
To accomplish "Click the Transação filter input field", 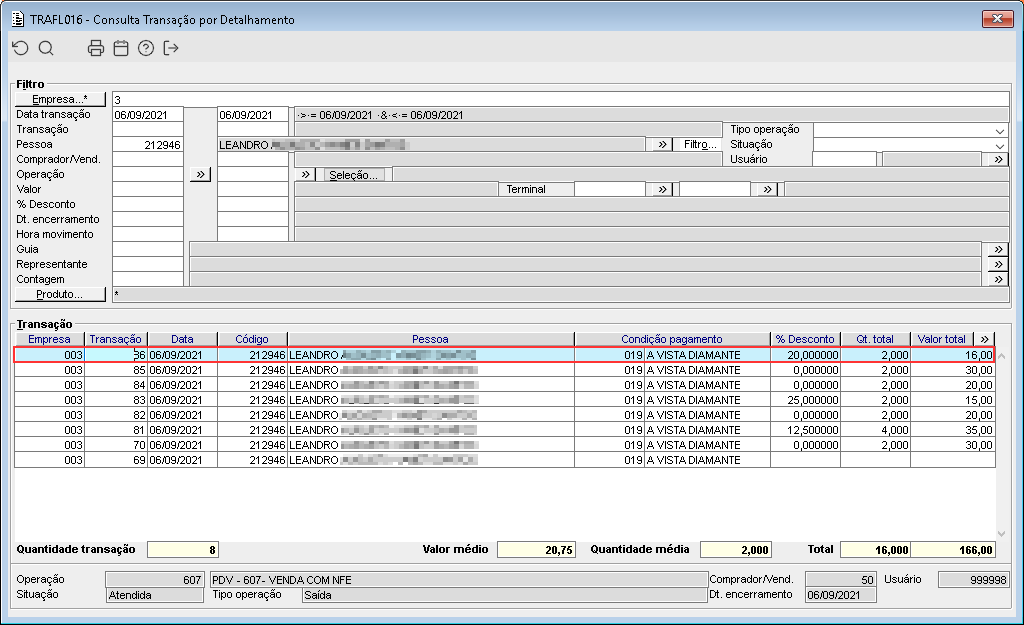I will click(x=148, y=130).
